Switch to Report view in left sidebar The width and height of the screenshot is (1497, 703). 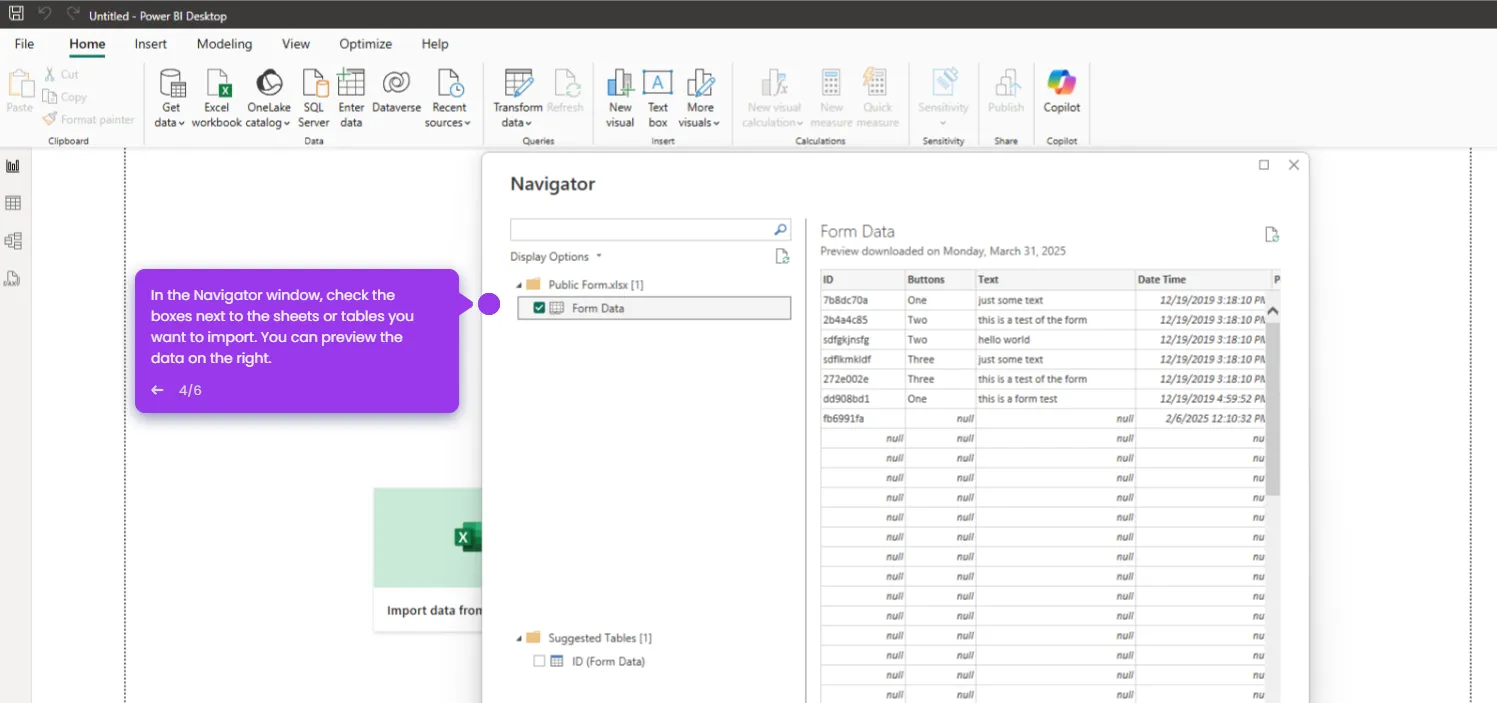(13, 166)
